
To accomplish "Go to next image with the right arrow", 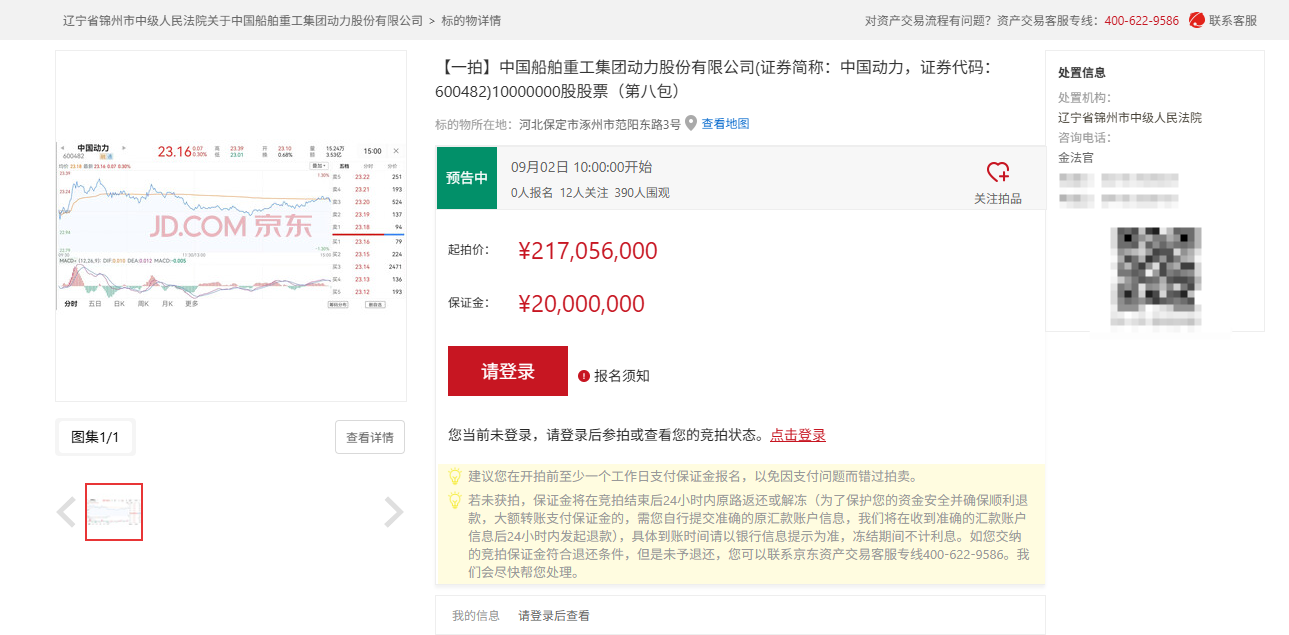I will 394,512.
